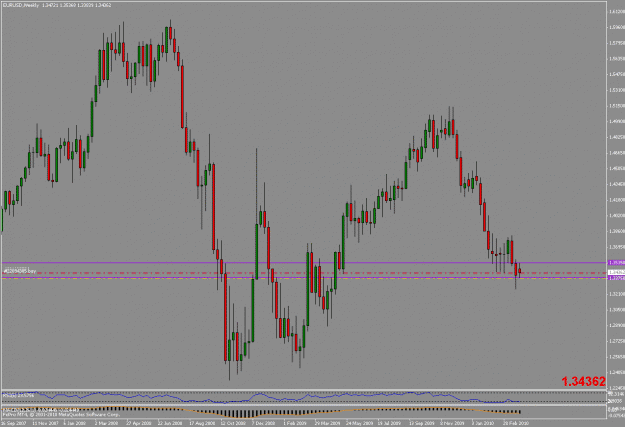Click the 28 Feb 2010 date label
This screenshot has height=427, width=625.
tap(515, 423)
